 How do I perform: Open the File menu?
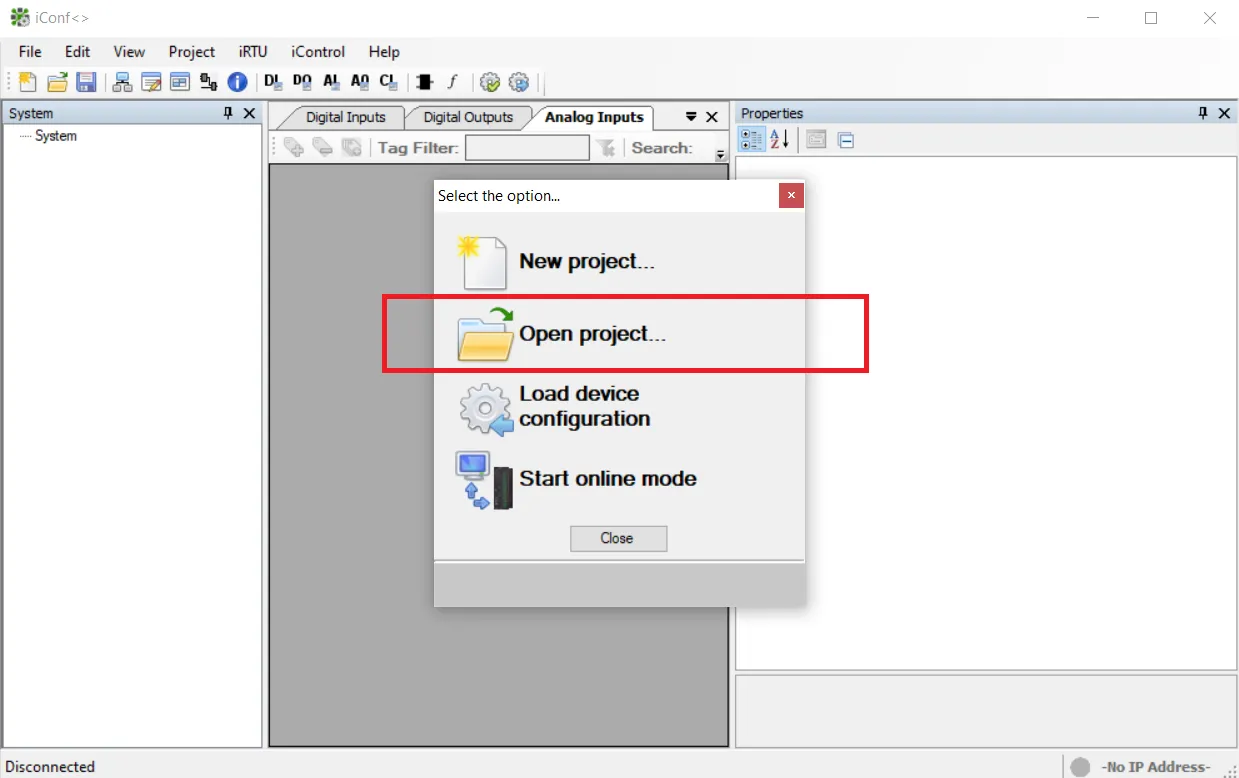pyautogui.click(x=30, y=52)
